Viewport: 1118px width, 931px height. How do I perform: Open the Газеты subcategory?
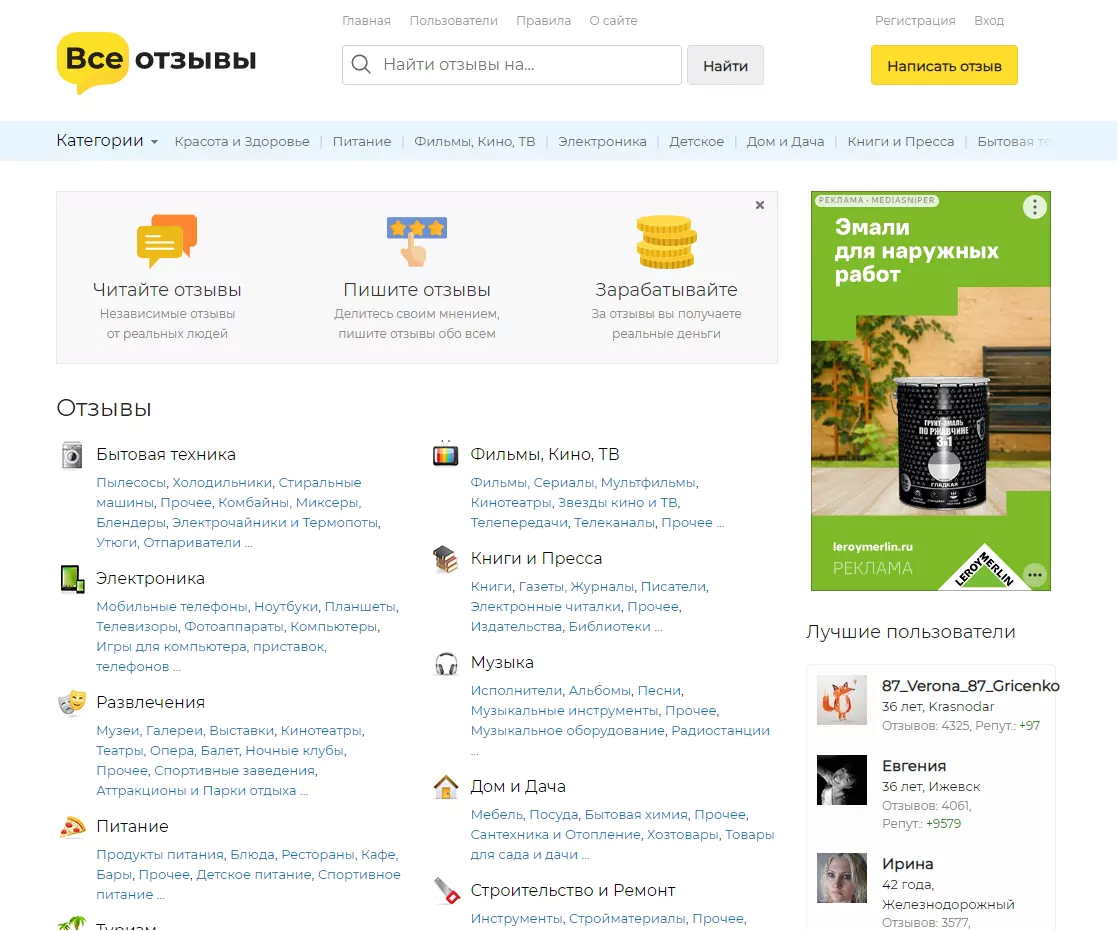pos(541,587)
